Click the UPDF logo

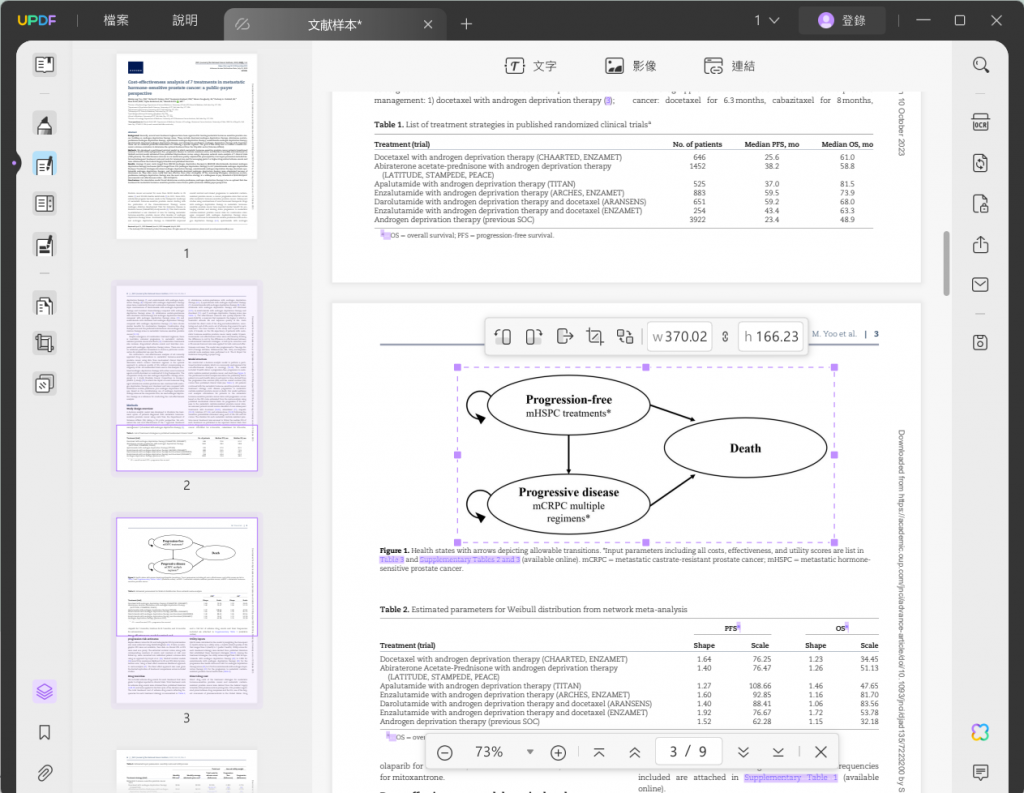click(37, 20)
